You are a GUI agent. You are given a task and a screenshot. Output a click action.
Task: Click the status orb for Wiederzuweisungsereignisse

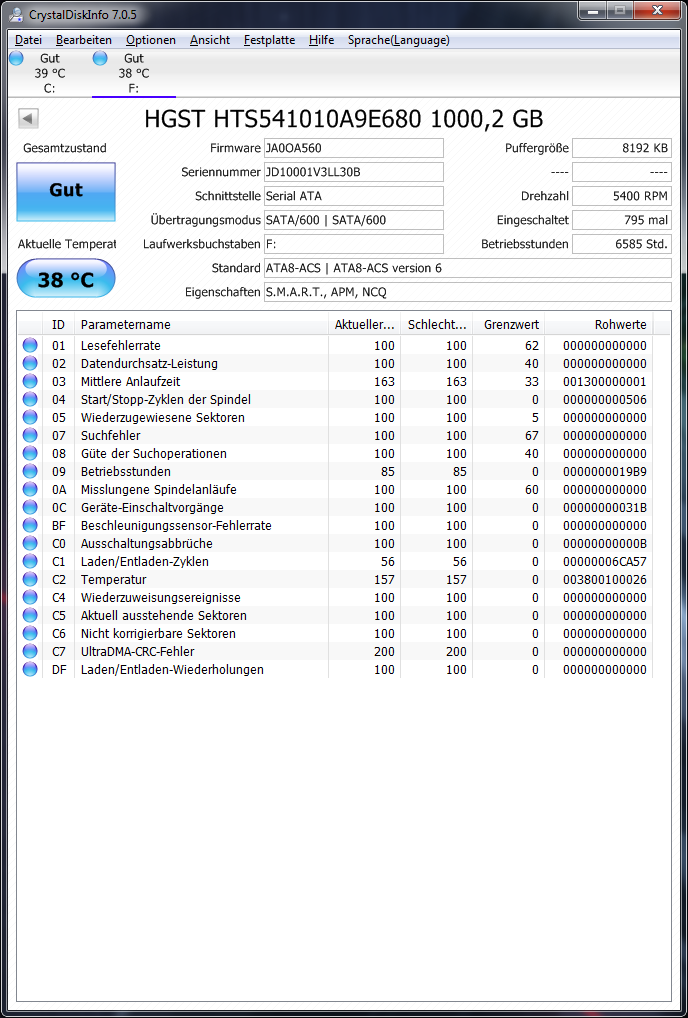point(30,597)
